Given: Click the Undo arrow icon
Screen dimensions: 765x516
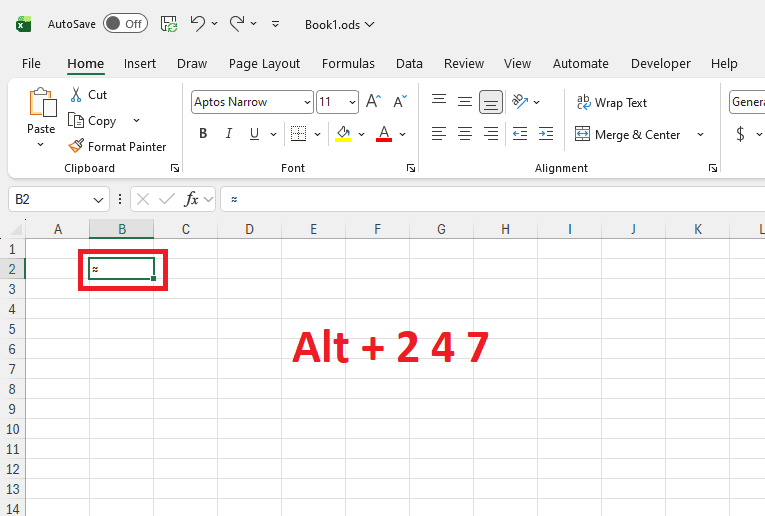Looking at the screenshot, I should tap(198, 23).
